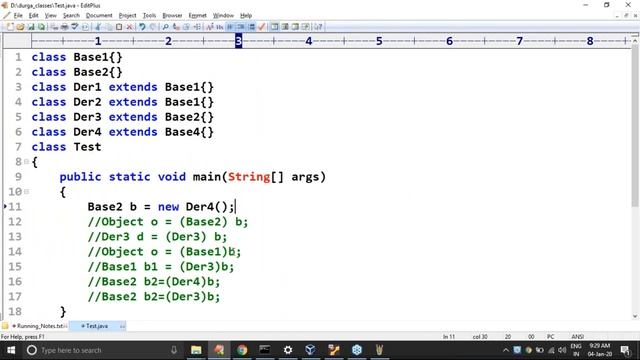Open the Tools menu
640x360 pixels.
(x=149, y=16)
